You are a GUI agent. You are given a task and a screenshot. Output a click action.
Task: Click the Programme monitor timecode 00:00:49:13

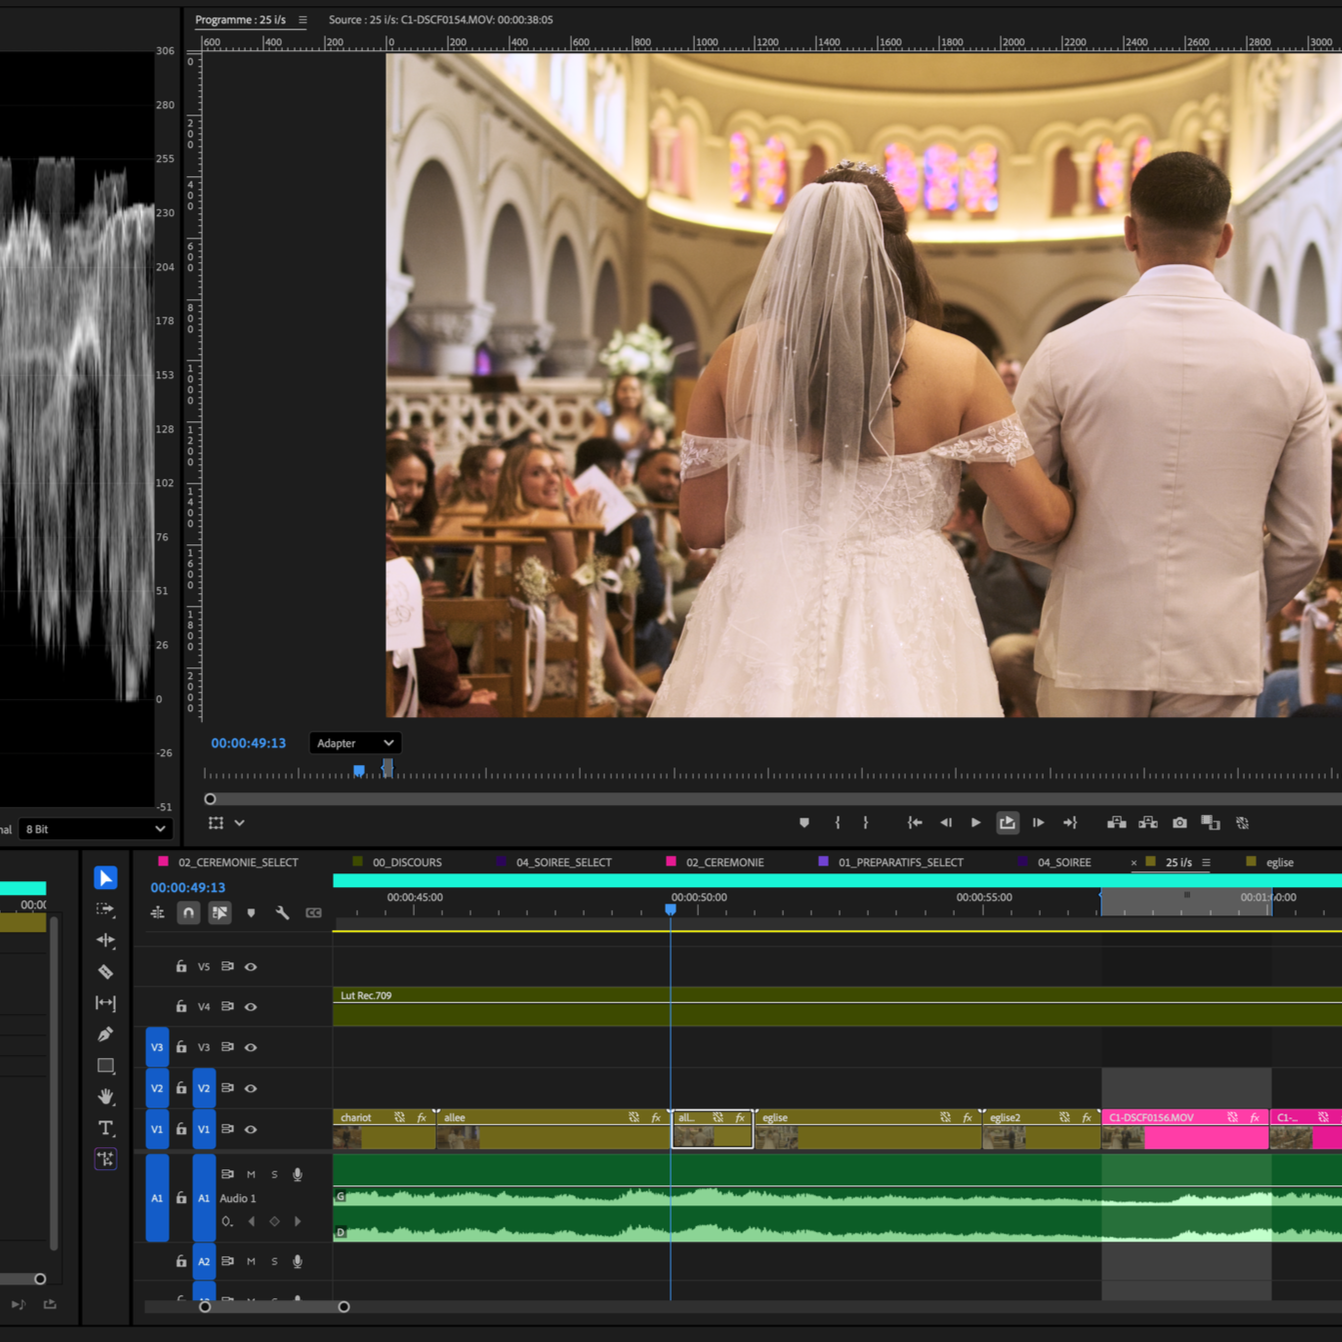[248, 743]
